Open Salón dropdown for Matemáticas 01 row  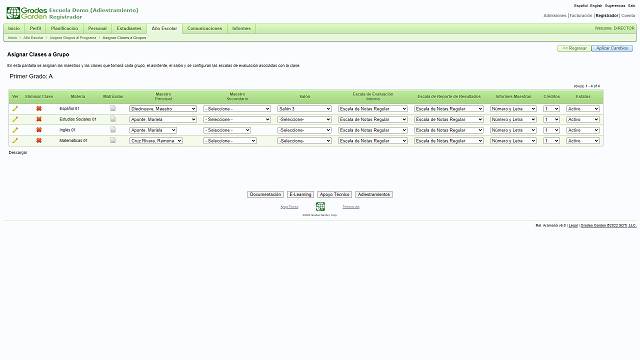(x=304, y=141)
